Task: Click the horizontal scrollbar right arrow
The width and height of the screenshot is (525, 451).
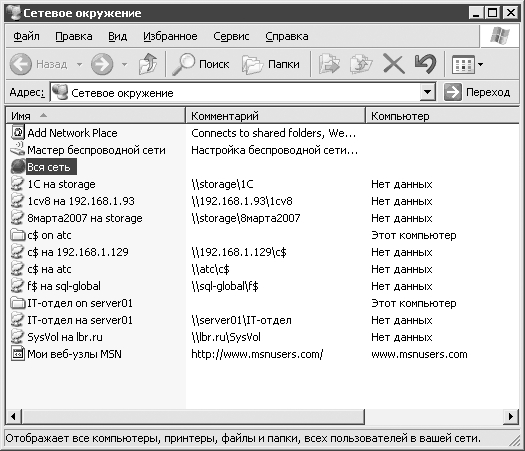Action: [511, 417]
